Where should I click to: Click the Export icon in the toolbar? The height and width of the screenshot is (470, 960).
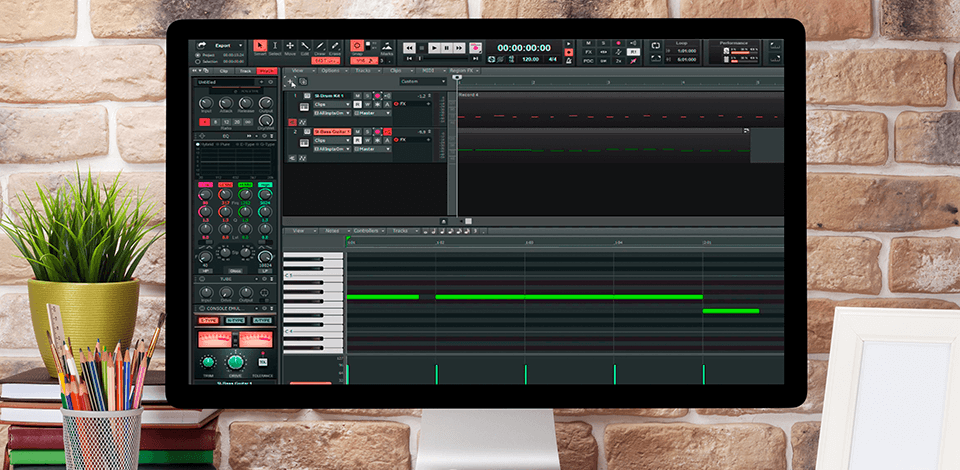pyautogui.click(x=201, y=46)
